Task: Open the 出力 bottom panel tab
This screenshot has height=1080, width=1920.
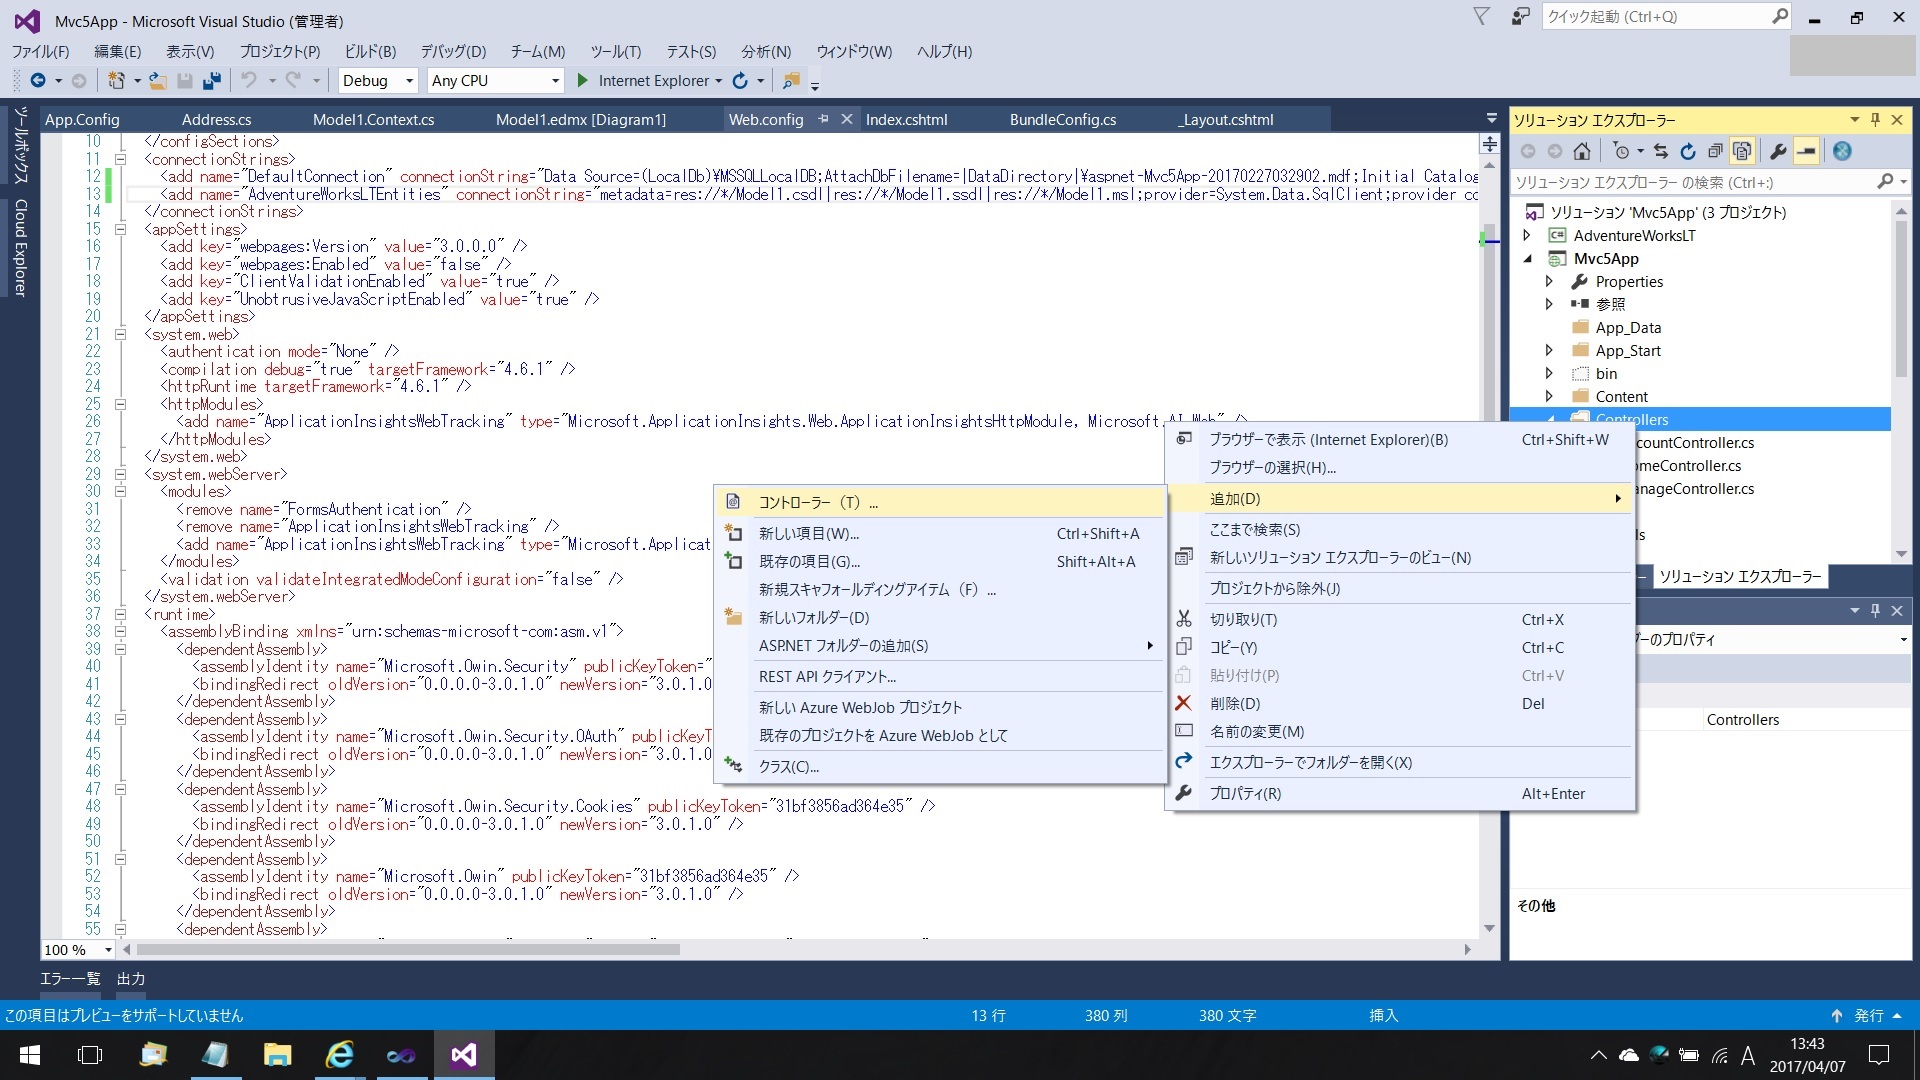Action: 131,978
